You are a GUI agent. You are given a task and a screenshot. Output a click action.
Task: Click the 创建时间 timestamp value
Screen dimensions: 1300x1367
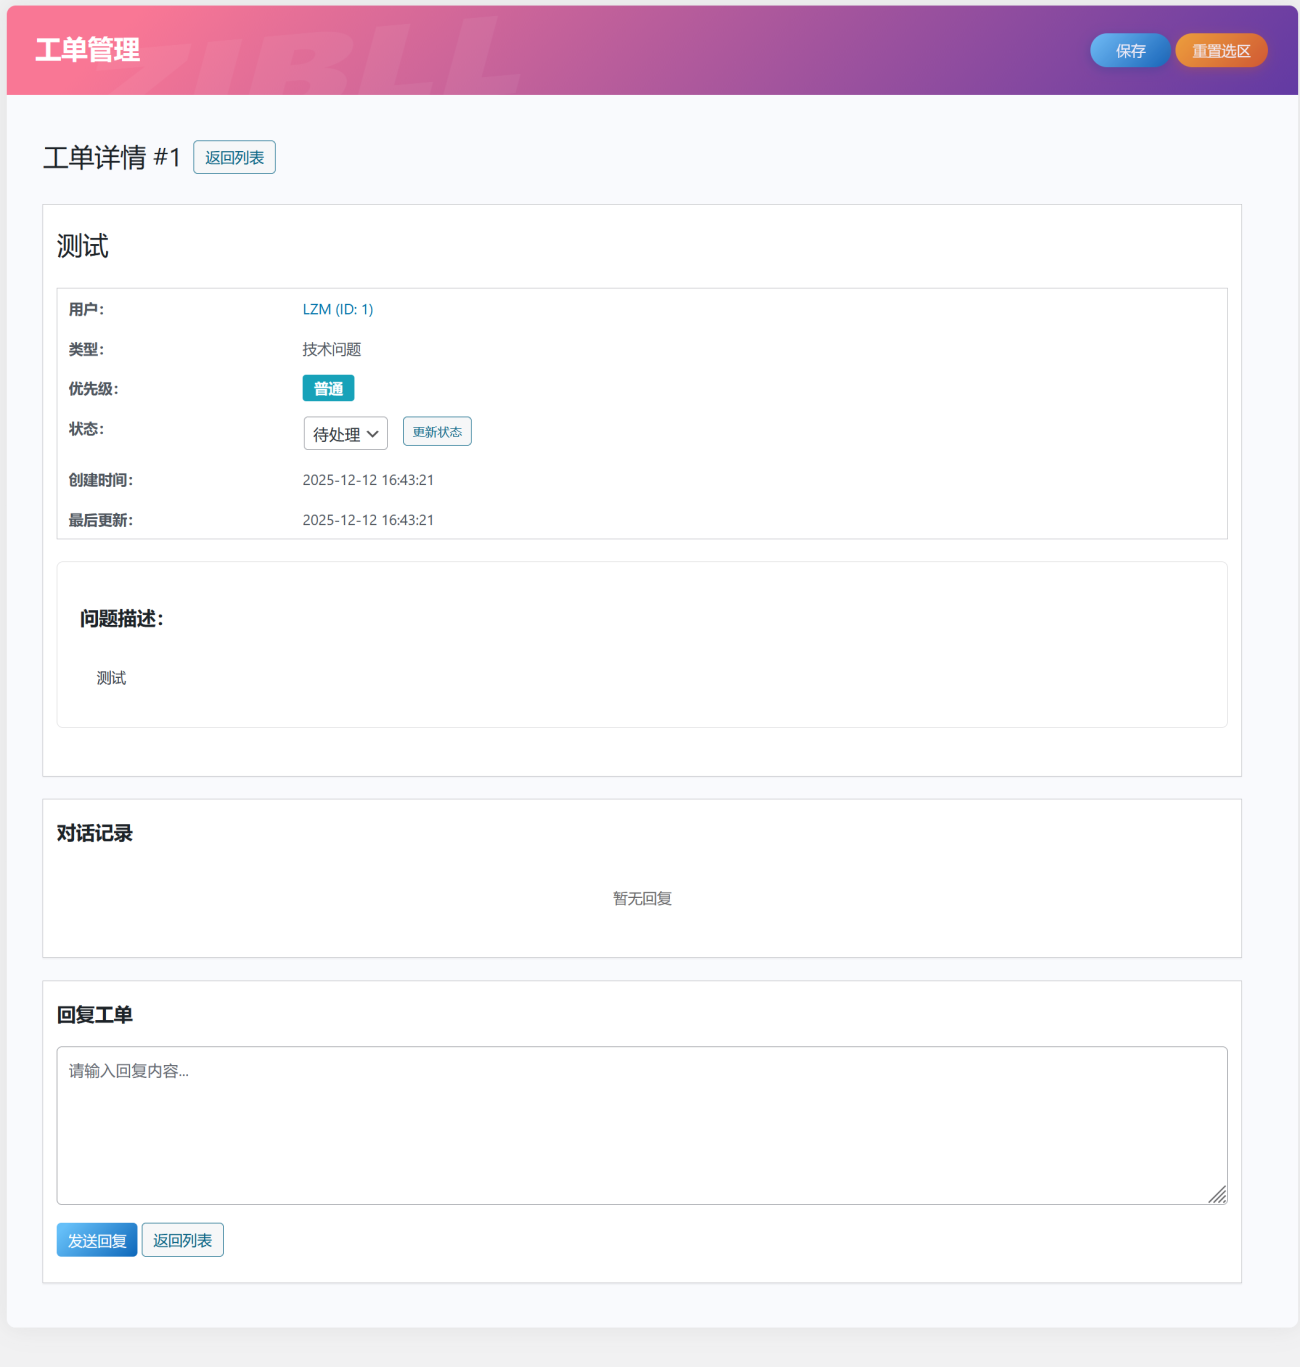[x=368, y=479]
